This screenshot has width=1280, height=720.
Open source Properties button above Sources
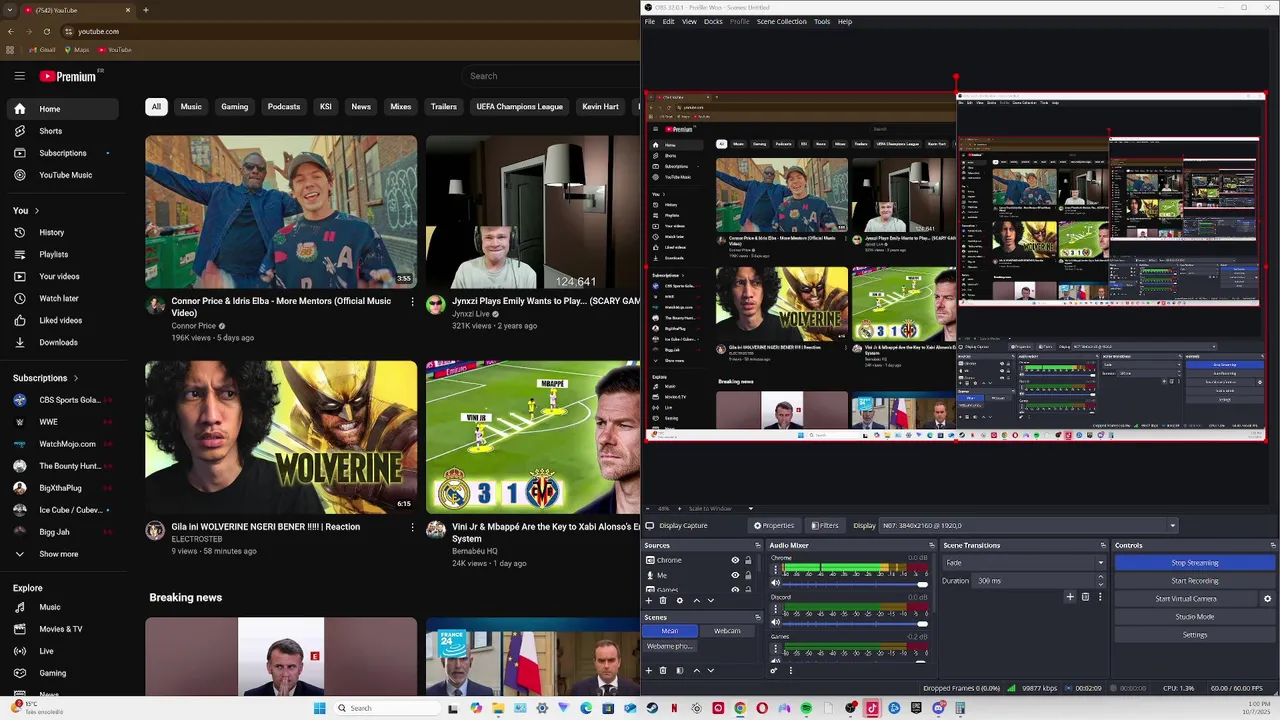pyautogui.click(x=774, y=525)
